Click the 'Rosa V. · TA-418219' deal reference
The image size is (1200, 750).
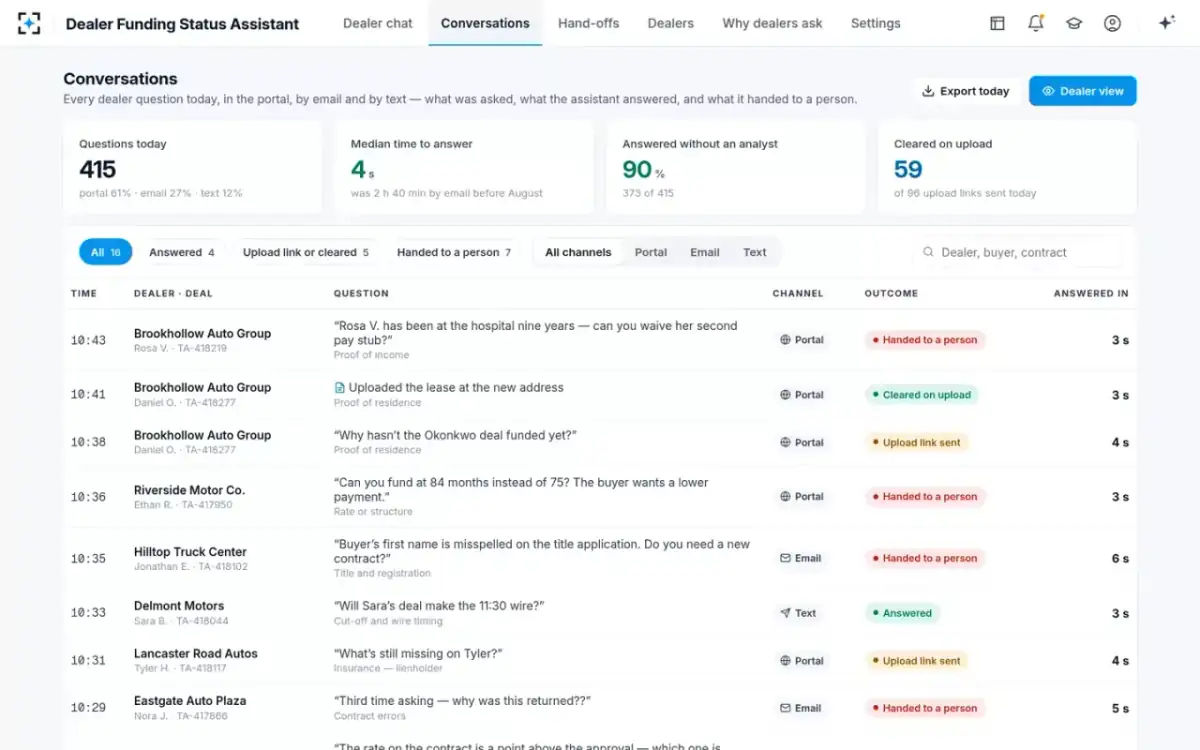(x=180, y=348)
